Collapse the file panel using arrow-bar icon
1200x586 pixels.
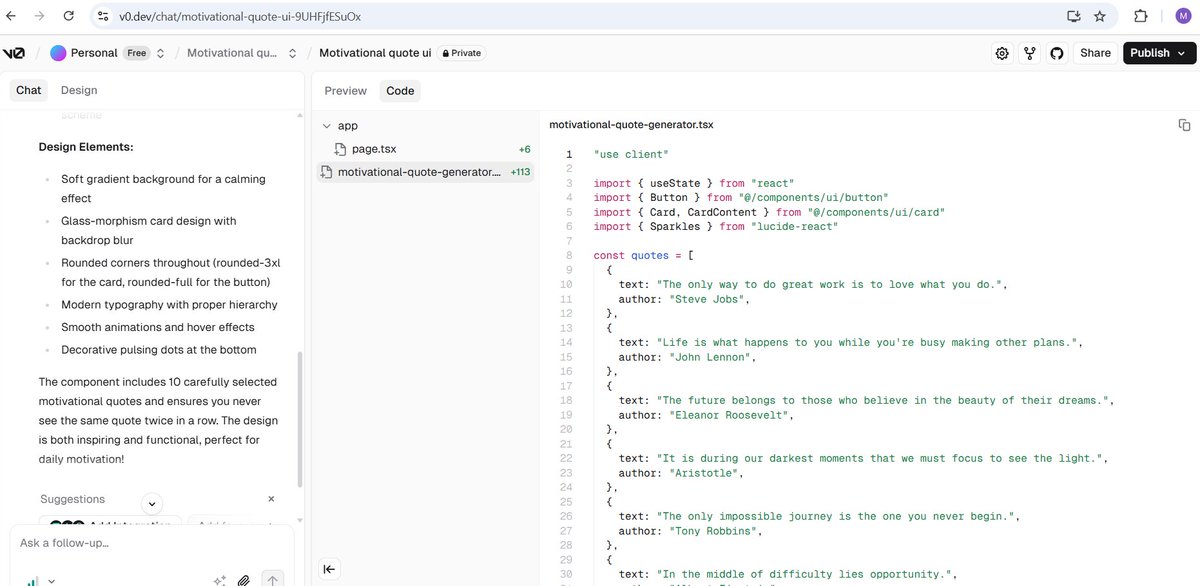tap(329, 569)
